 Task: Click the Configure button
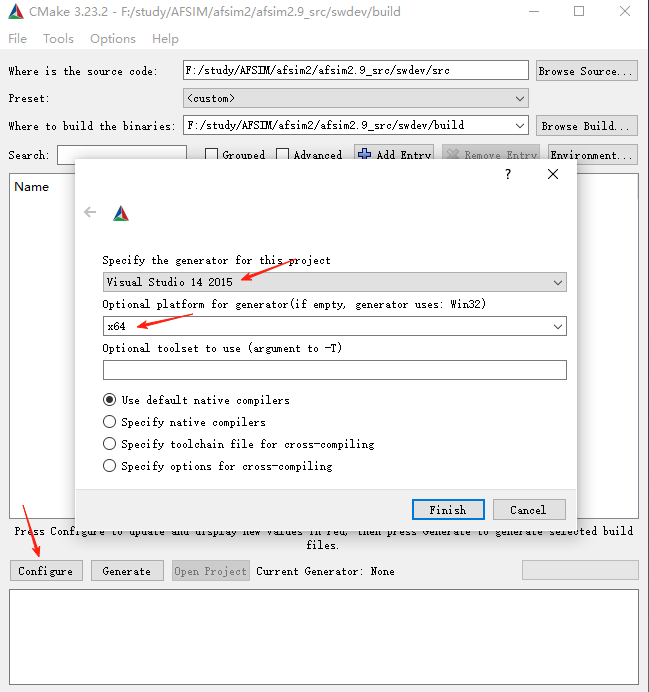(46, 571)
